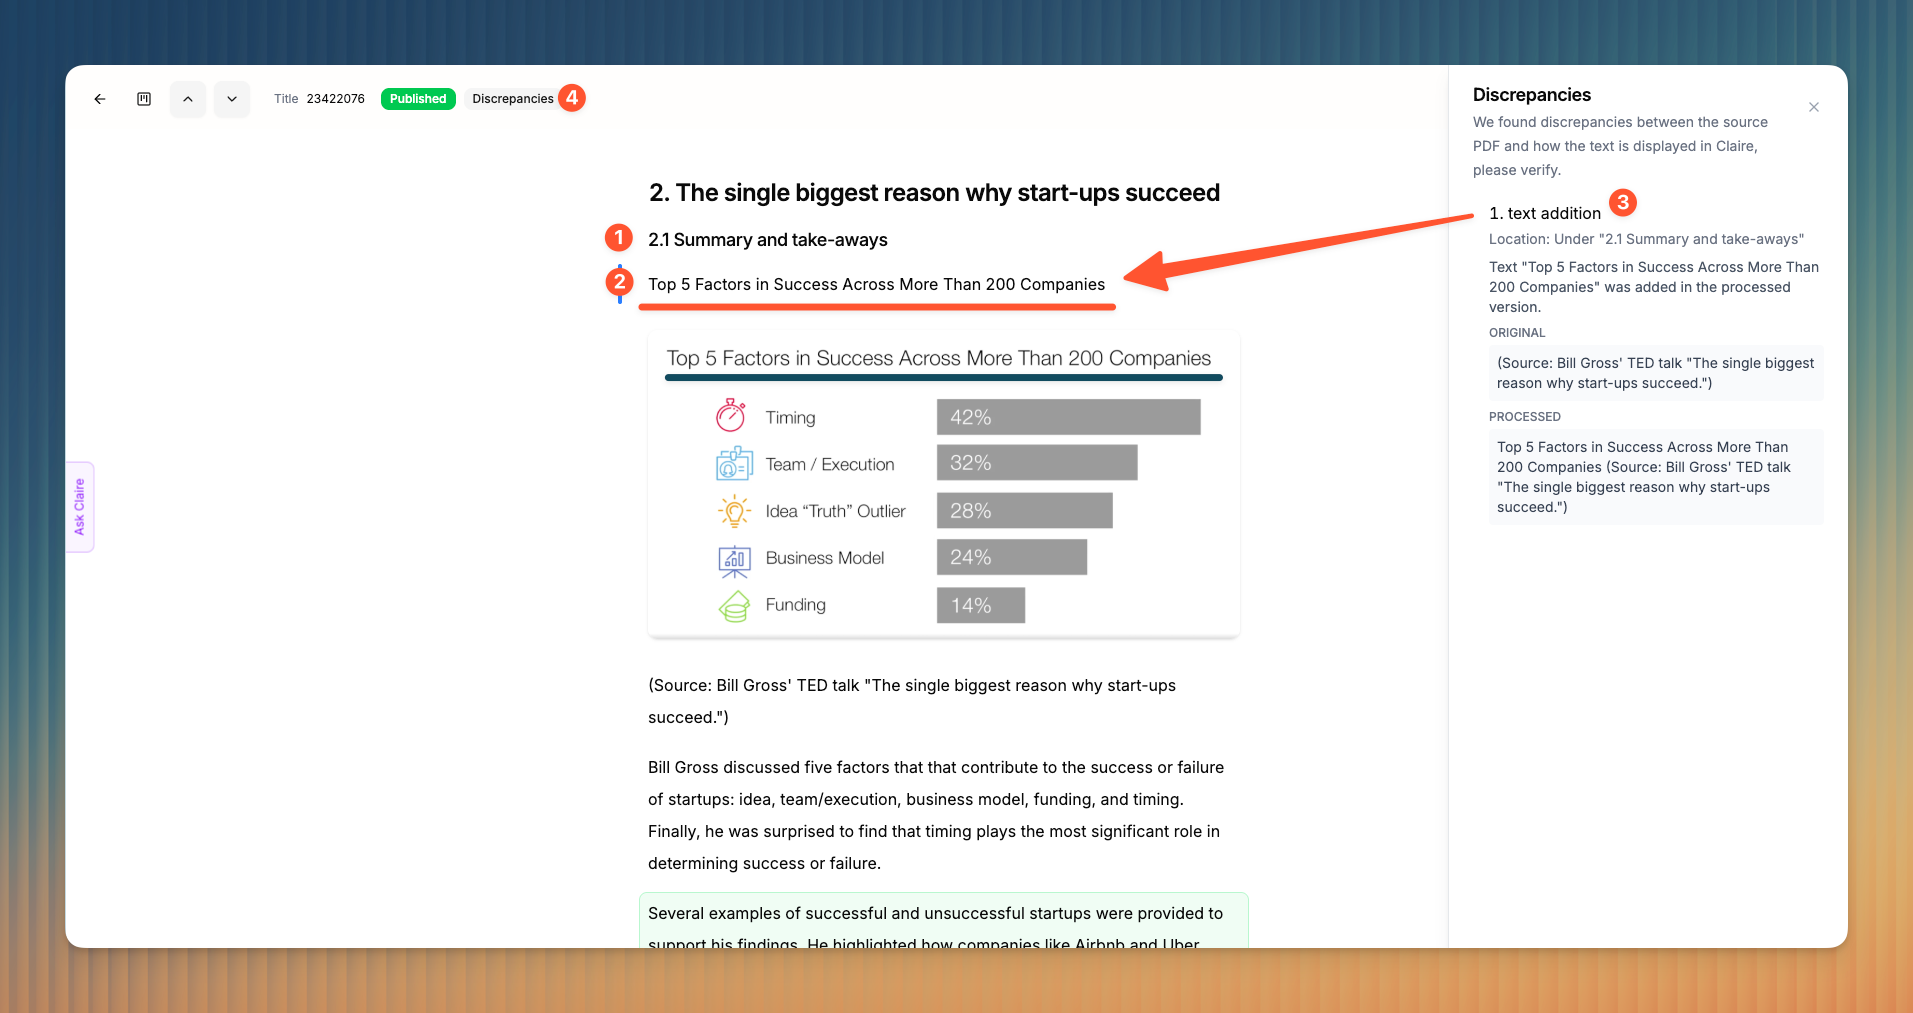Click the '2.1 Summary and take-aways' heading

pyautogui.click(x=768, y=240)
